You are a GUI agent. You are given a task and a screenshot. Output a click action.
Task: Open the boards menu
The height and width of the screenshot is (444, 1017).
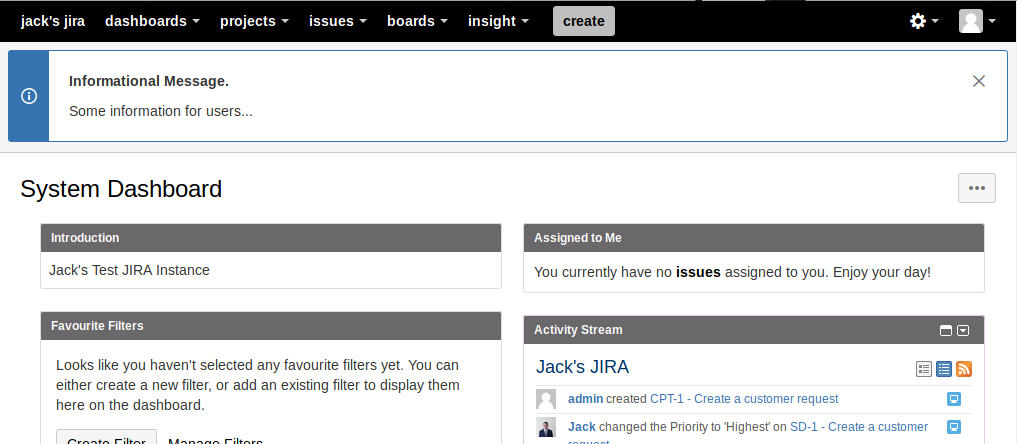coord(418,21)
